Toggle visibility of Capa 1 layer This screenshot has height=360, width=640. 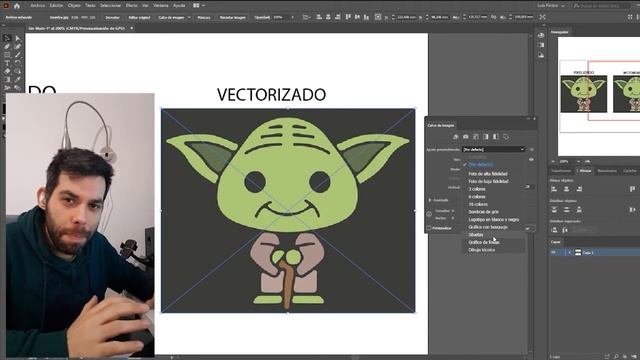tap(554, 253)
